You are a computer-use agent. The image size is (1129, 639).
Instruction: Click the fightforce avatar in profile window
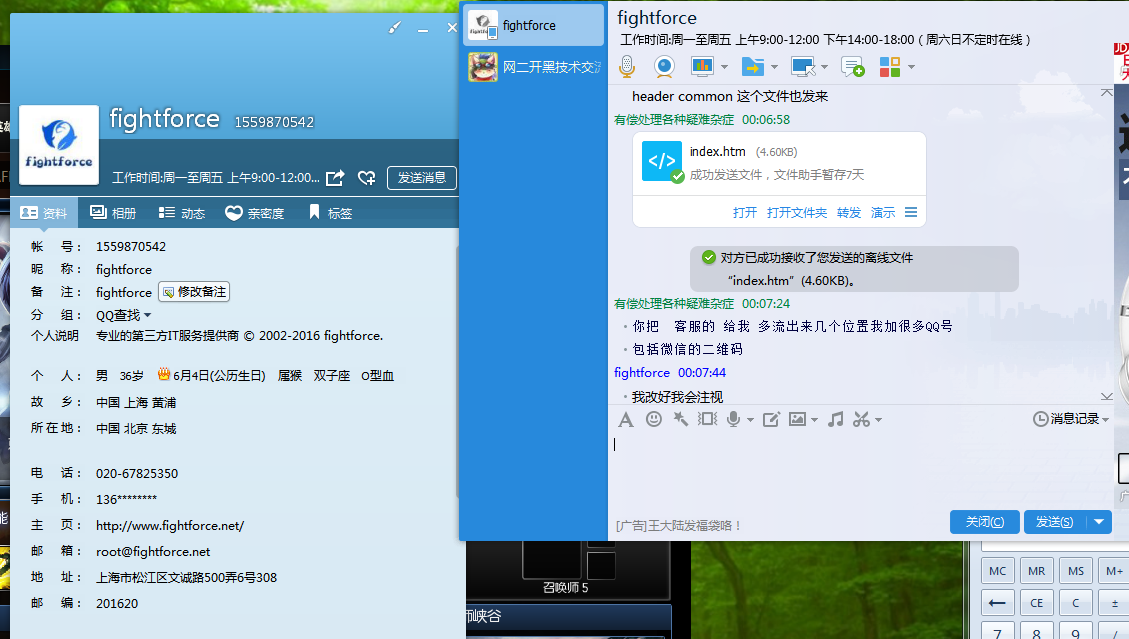(x=59, y=145)
